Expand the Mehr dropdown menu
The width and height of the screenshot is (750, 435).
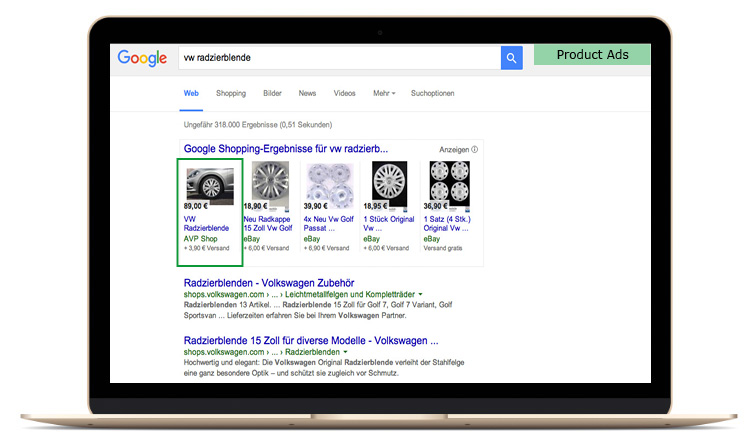pyautogui.click(x=384, y=93)
